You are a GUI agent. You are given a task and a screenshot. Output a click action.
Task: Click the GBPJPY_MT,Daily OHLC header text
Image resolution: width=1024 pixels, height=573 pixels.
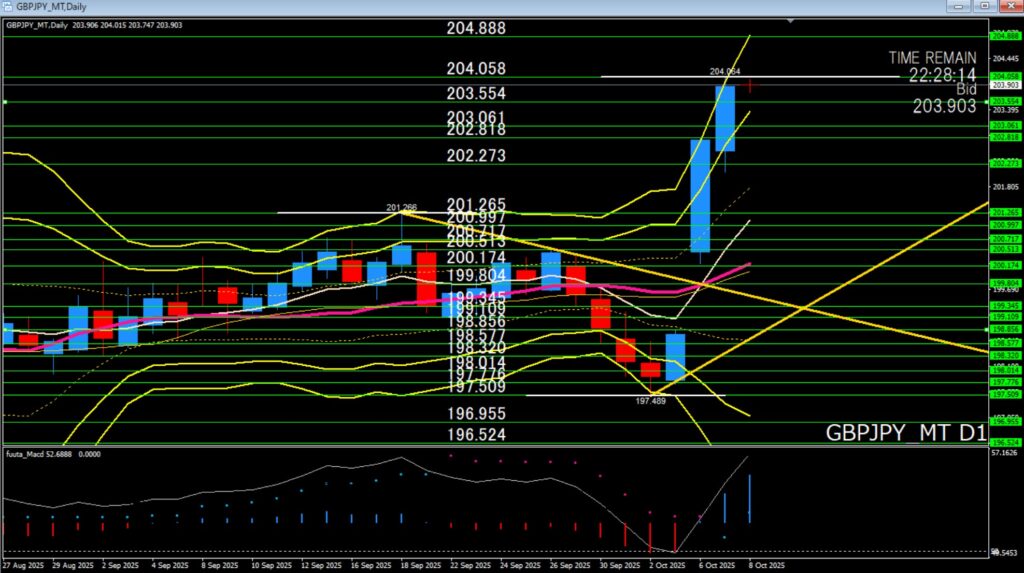point(100,26)
